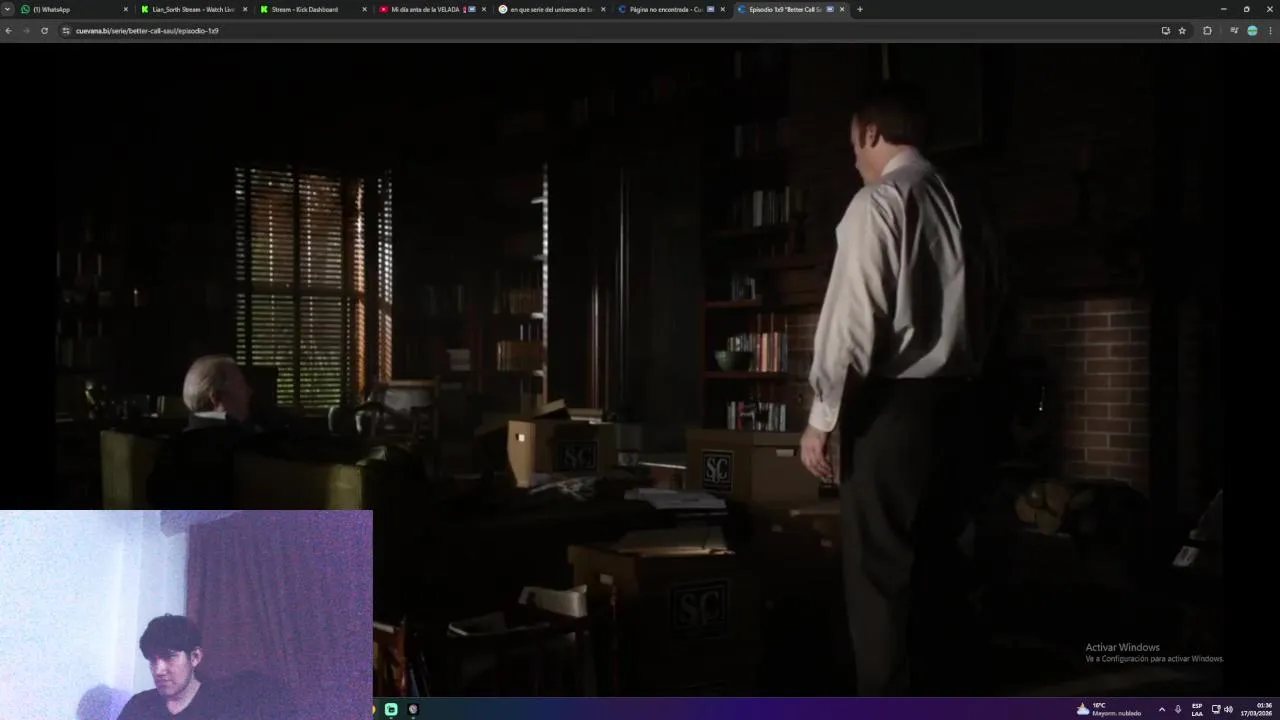
Task: Open a new browser tab
Action: click(x=860, y=9)
